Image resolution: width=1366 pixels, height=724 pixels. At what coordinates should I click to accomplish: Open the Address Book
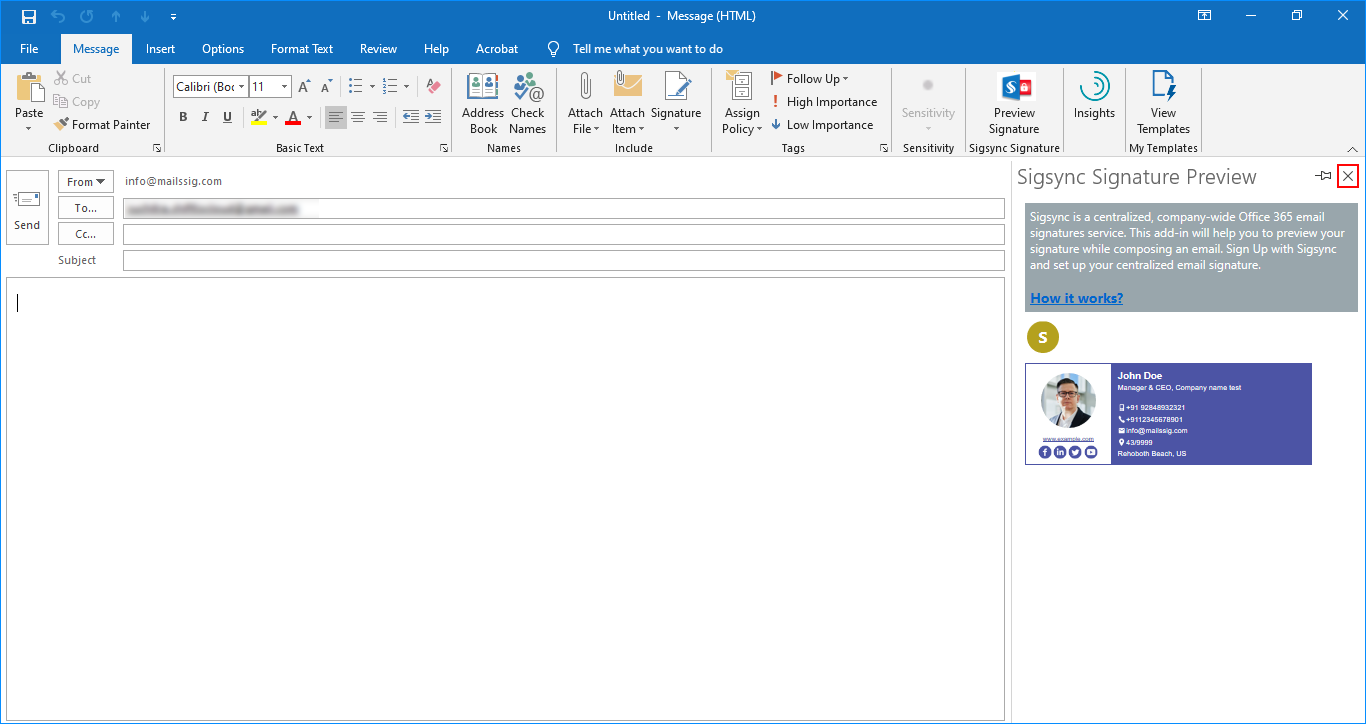click(483, 104)
